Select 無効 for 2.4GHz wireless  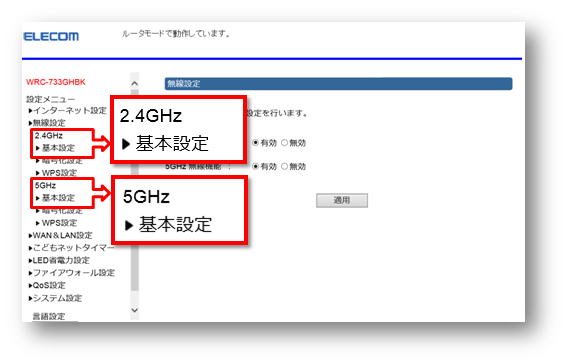click(285, 143)
